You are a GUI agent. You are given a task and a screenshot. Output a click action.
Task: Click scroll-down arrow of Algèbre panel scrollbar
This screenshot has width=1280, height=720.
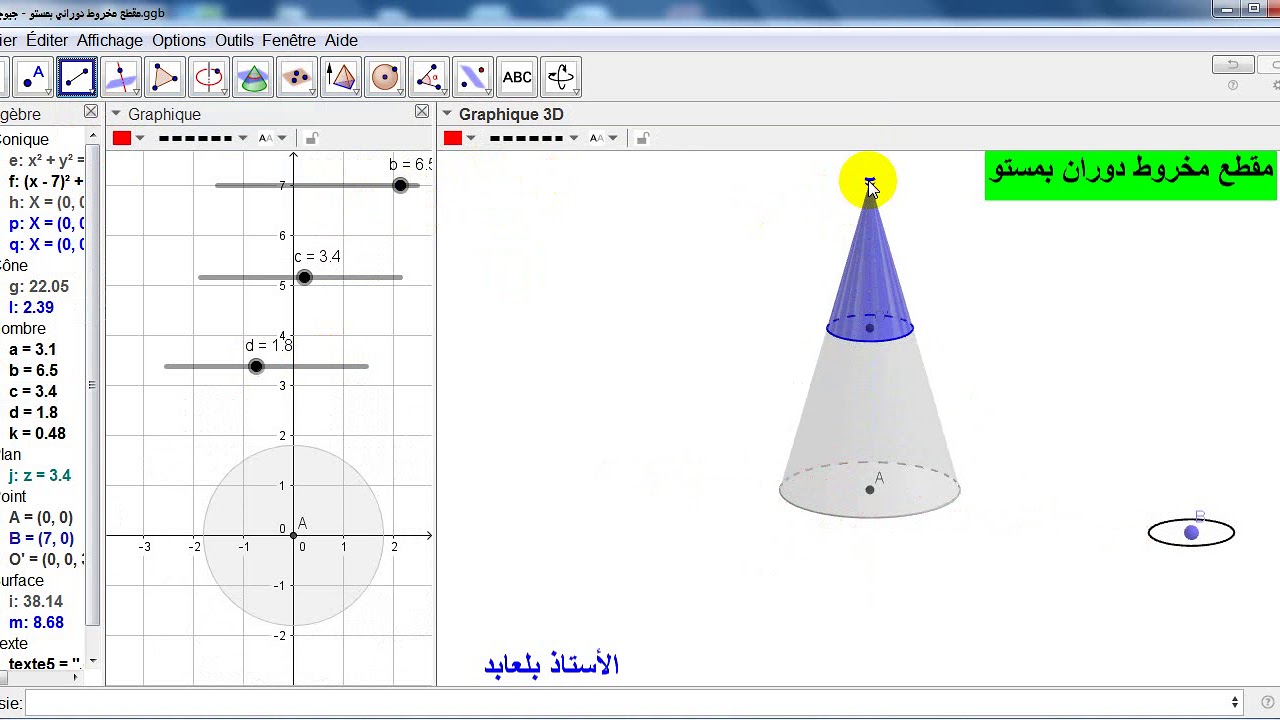(x=92, y=661)
